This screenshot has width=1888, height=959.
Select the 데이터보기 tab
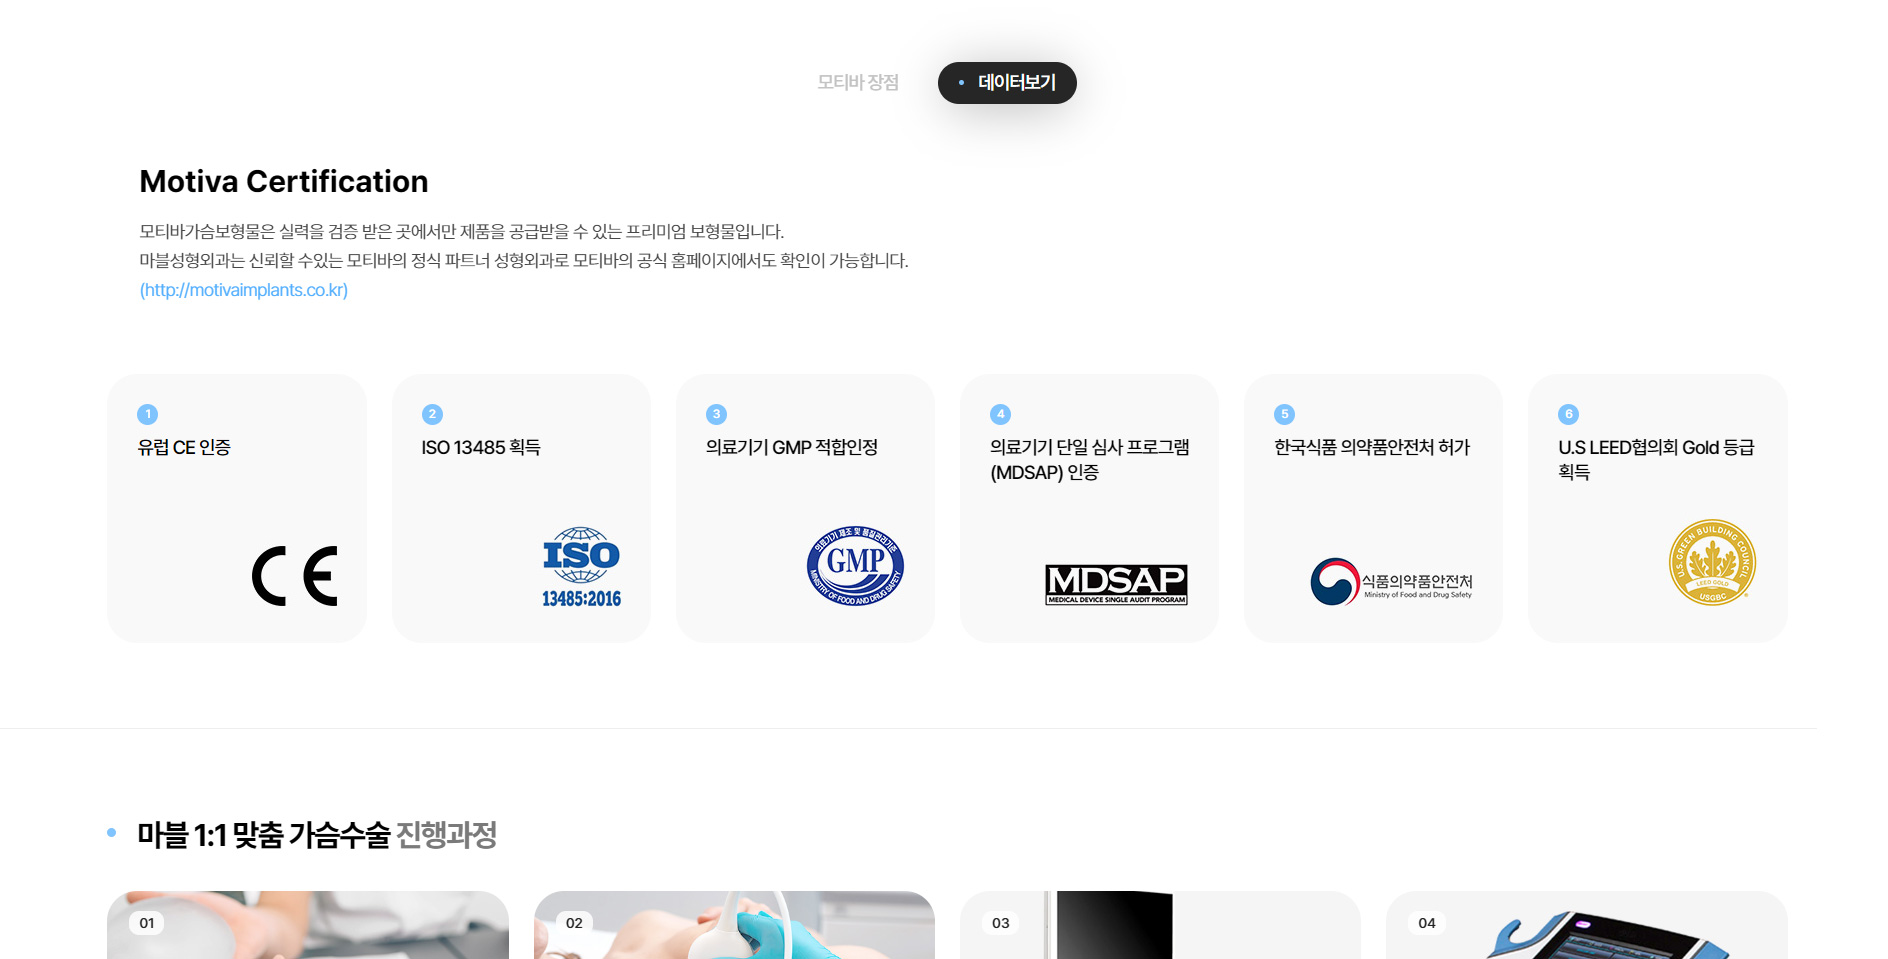(1007, 83)
